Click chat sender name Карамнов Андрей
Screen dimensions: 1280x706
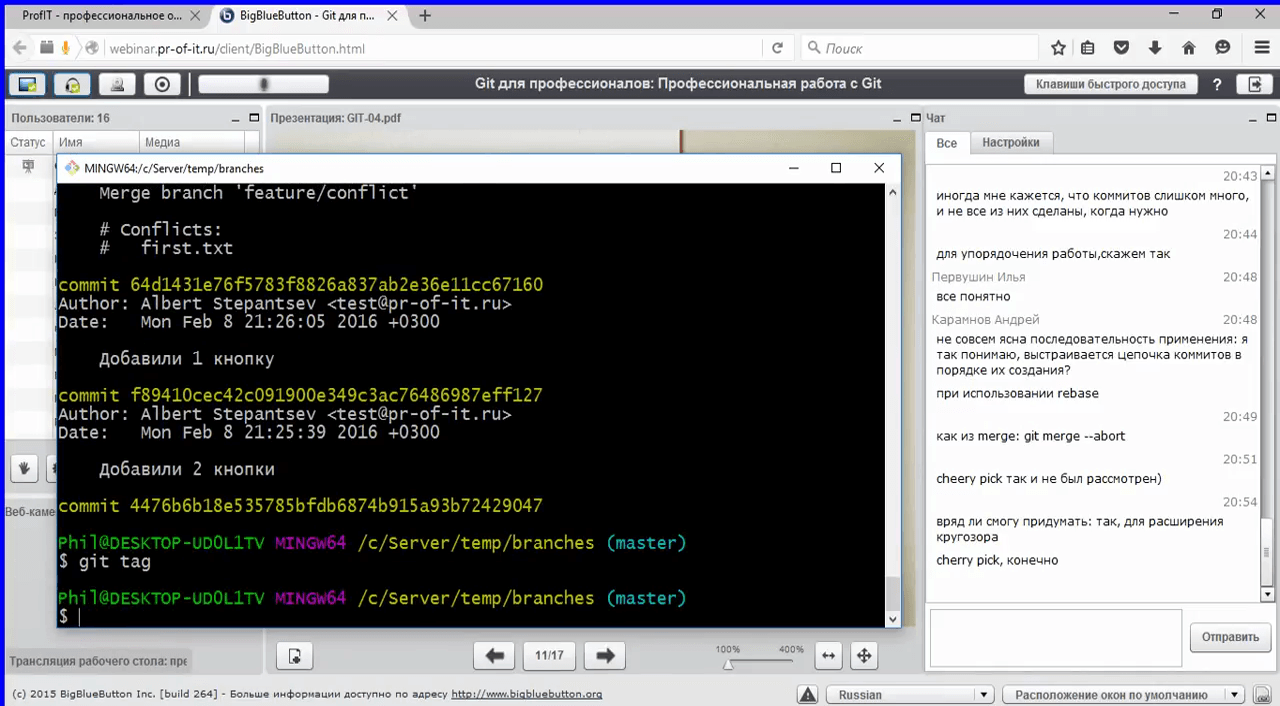click(x=985, y=320)
